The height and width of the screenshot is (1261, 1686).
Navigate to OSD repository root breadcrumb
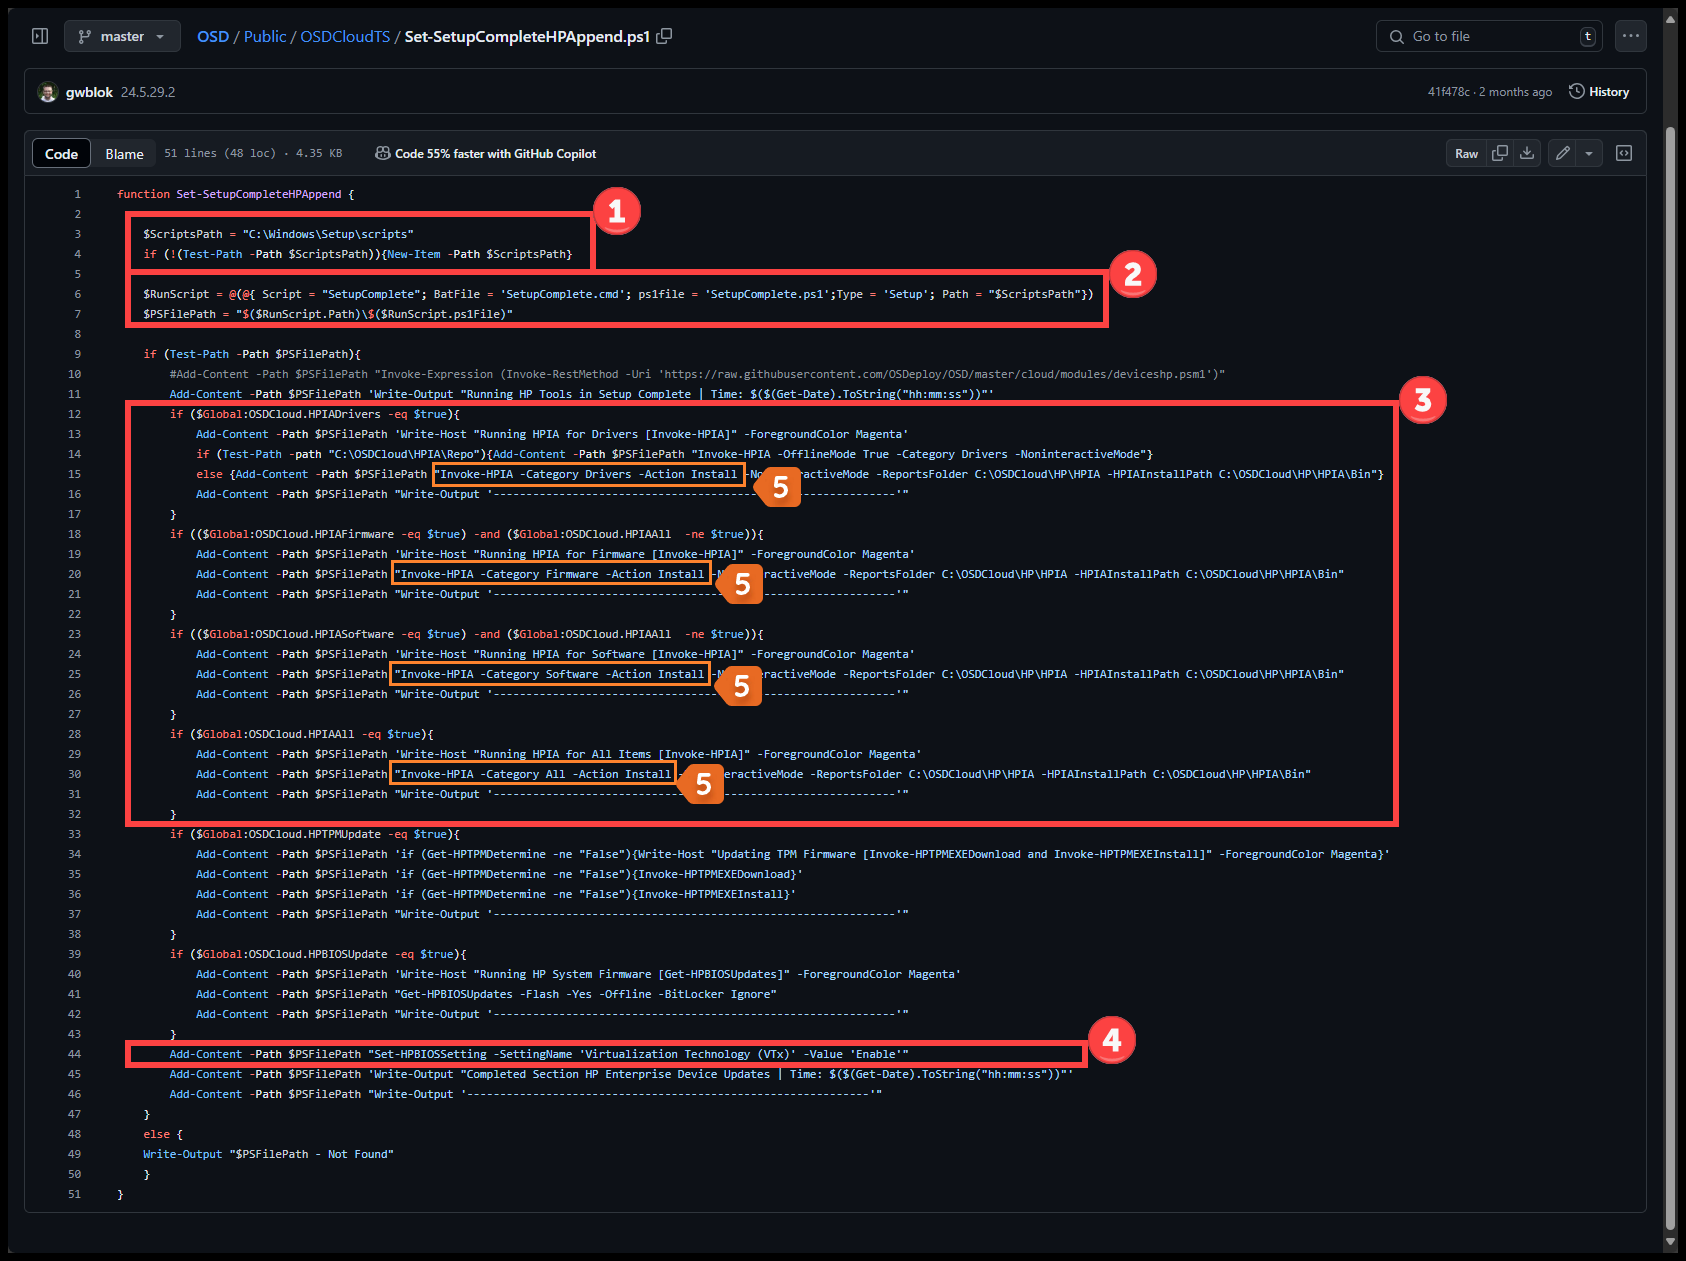point(212,36)
